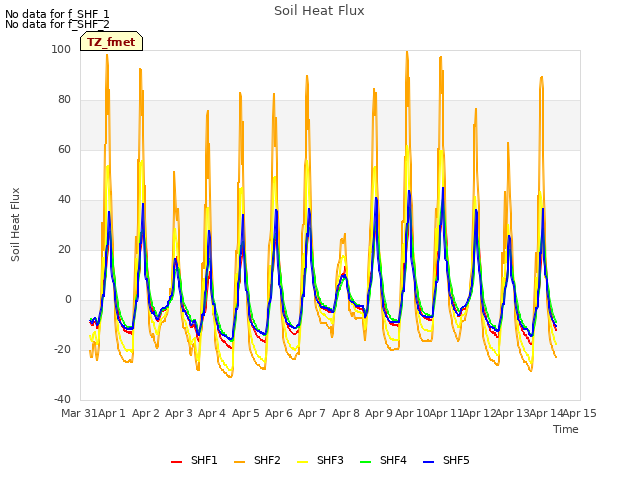Click the TZ_fmet annotation box
The width and height of the screenshot is (640, 480).
click(x=111, y=41)
